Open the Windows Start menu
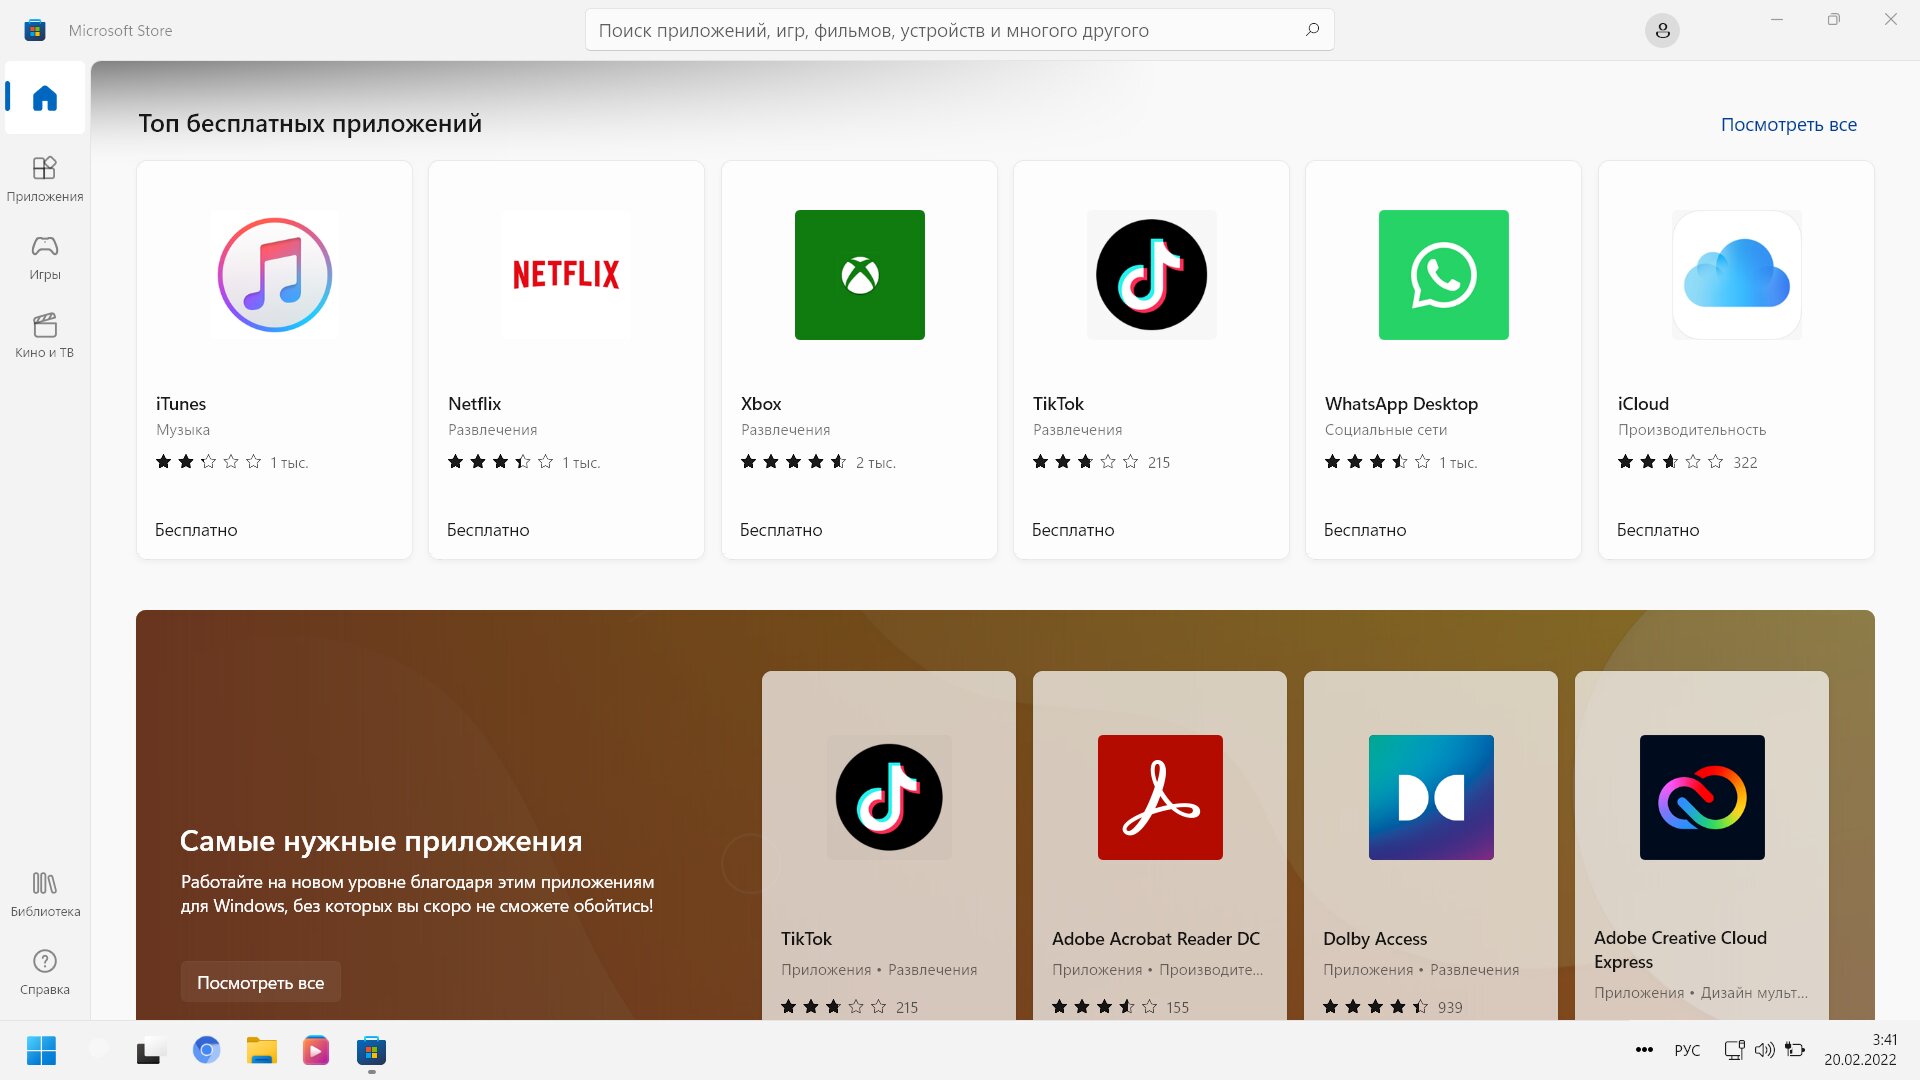This screenshot has width=1920, height=1080. 41,1050
